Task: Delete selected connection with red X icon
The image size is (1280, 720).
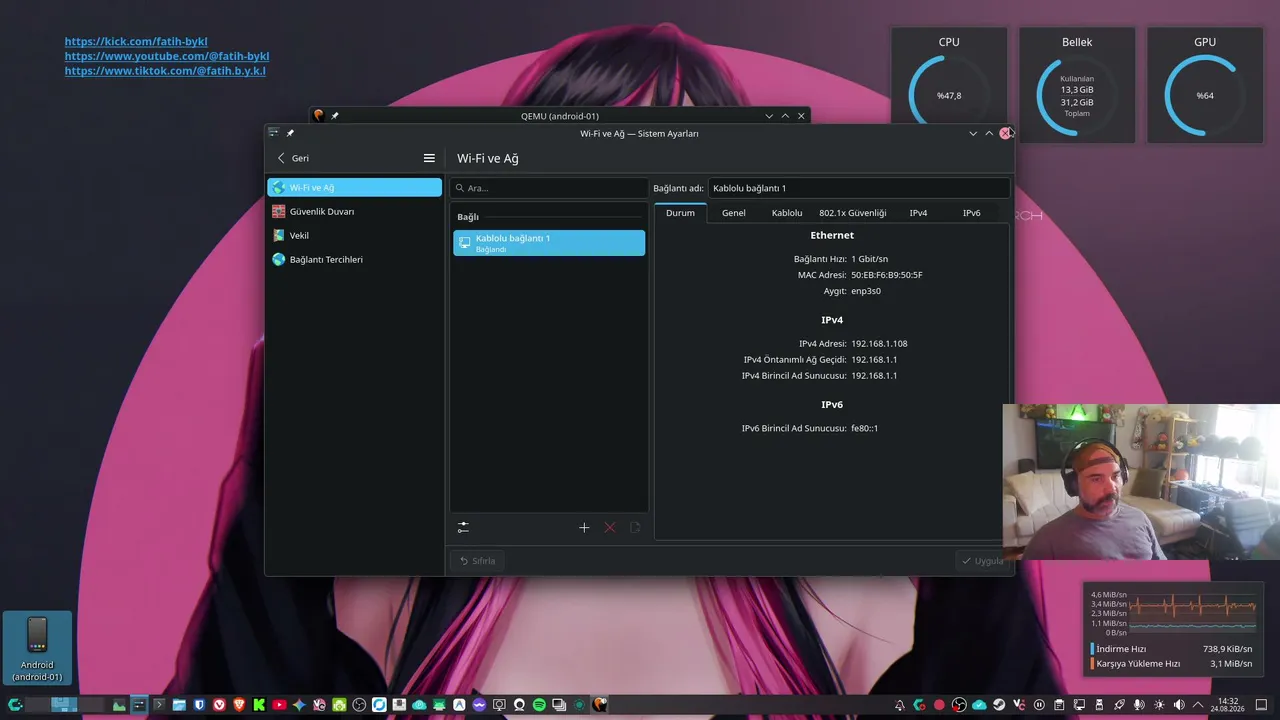Action: 610,527
